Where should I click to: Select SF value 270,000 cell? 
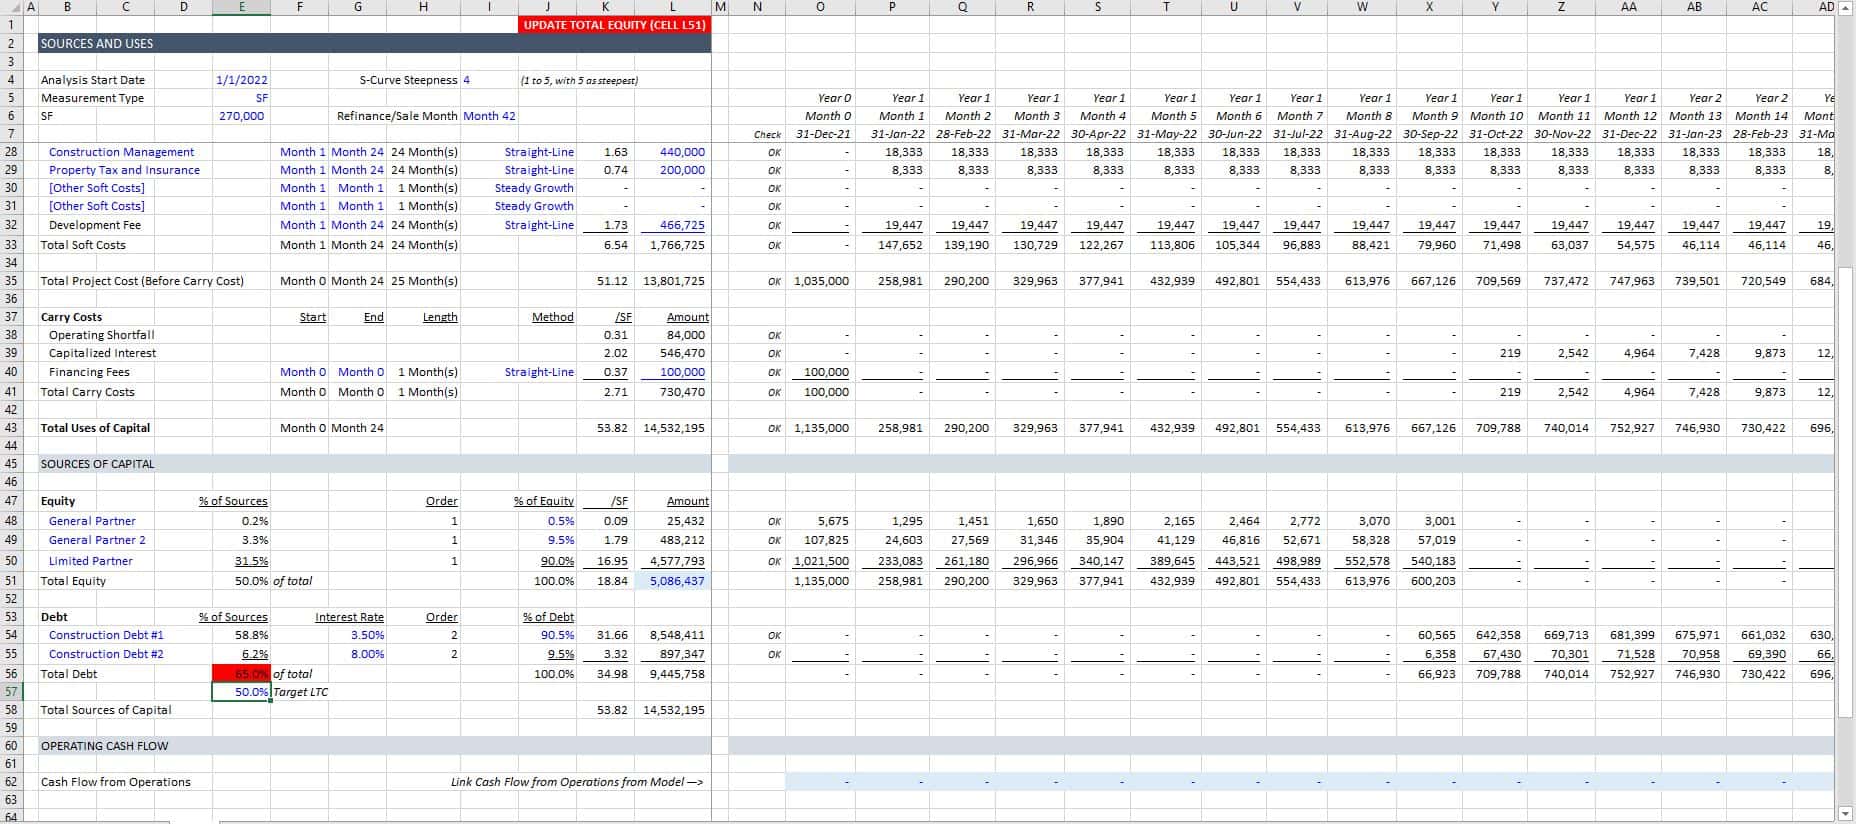(x=241, y=116)
